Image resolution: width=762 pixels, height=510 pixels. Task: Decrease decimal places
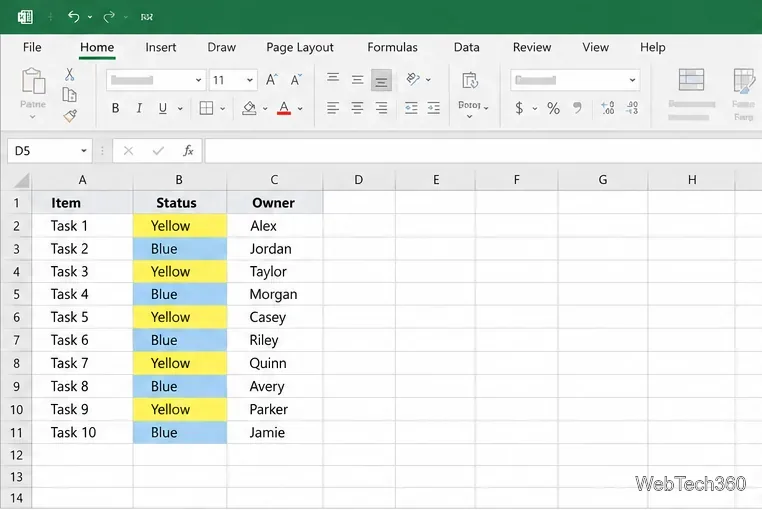tap(632, 108)
